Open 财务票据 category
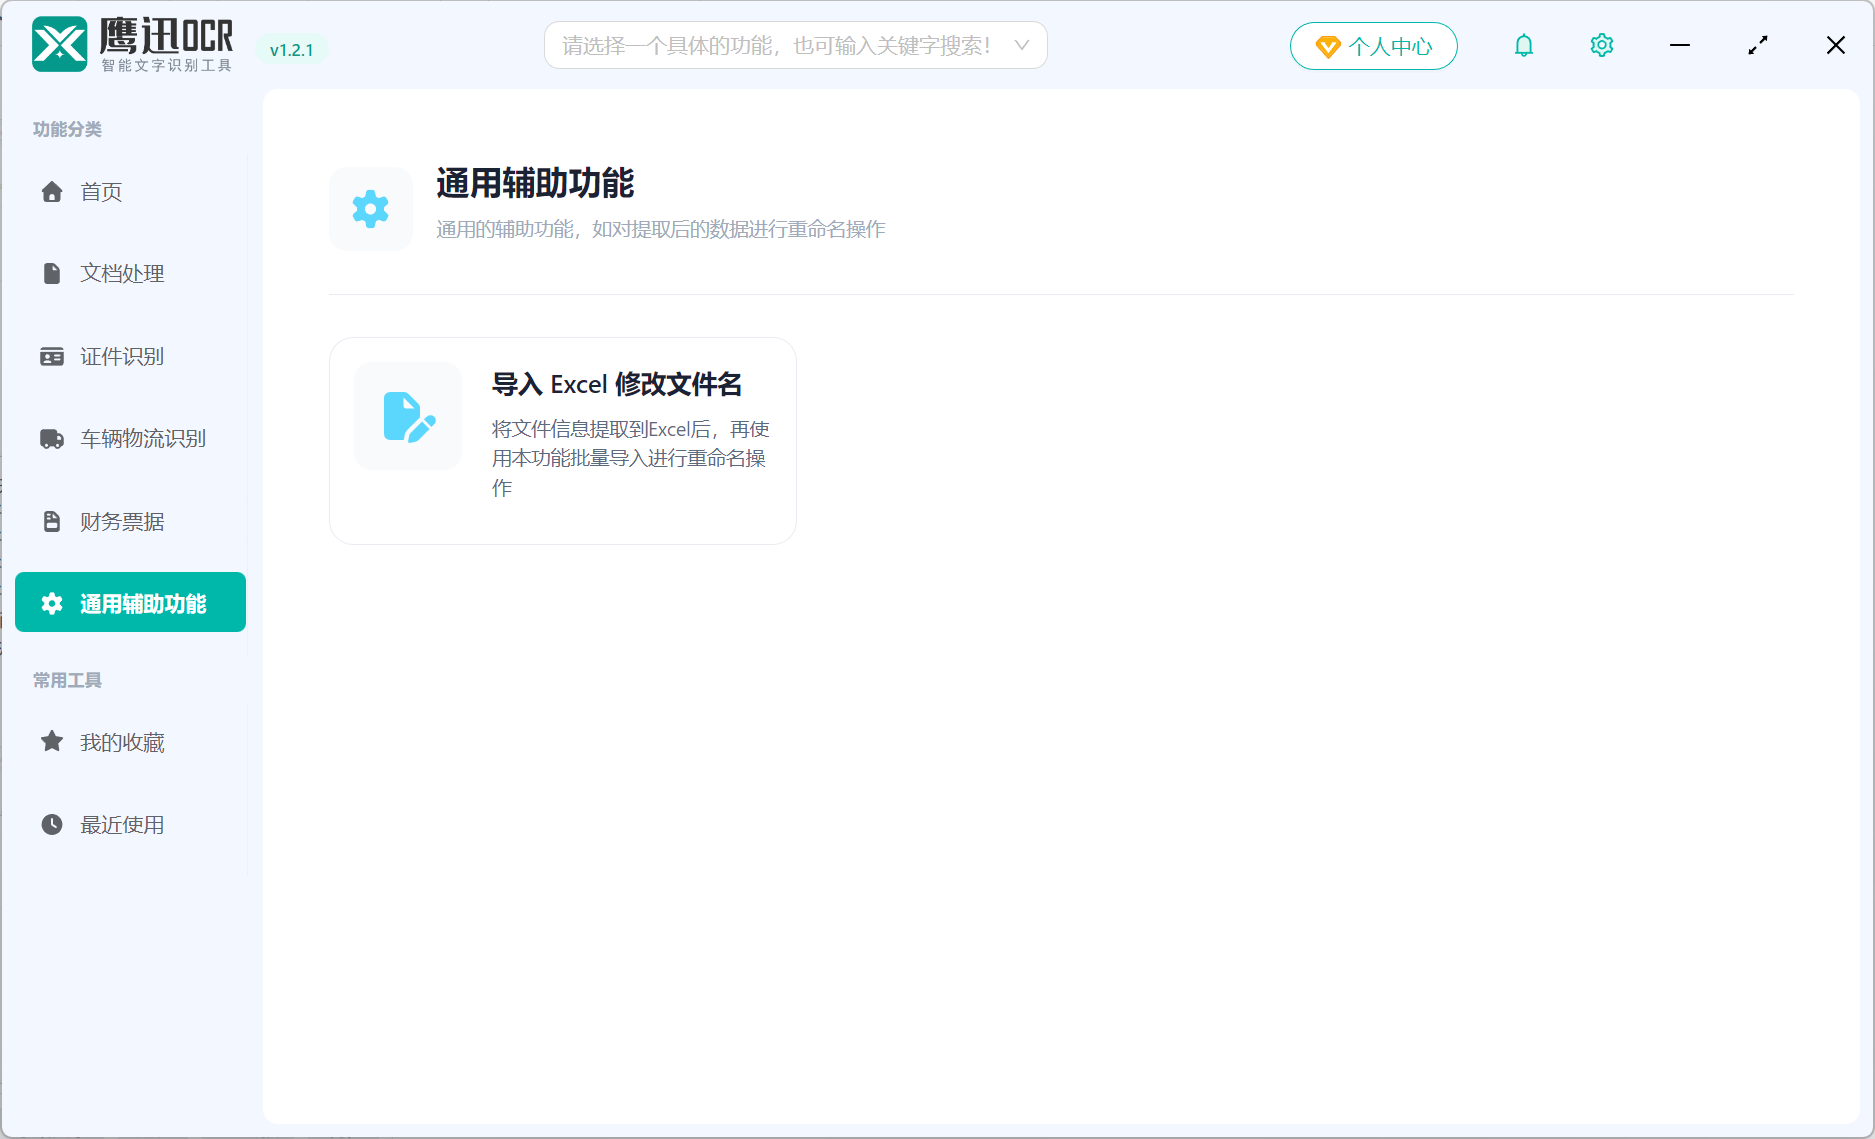Image resolution: width=1875 pixels, height=1139 pixels. click(130, 522)
